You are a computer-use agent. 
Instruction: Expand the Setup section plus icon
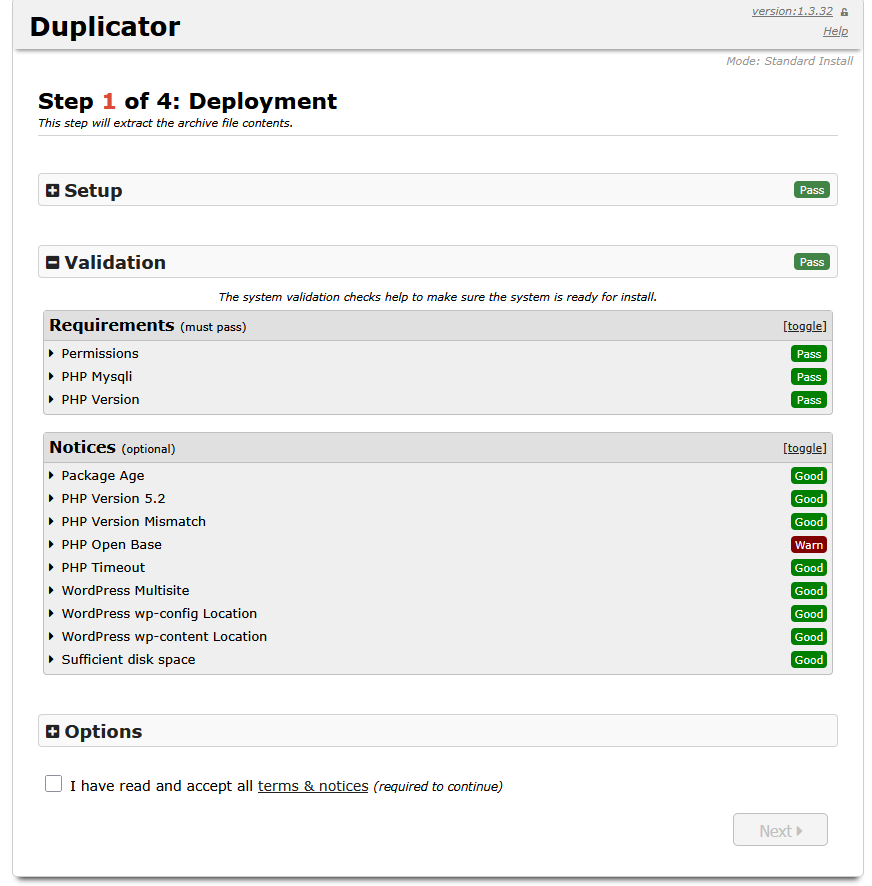pos(52,190)
